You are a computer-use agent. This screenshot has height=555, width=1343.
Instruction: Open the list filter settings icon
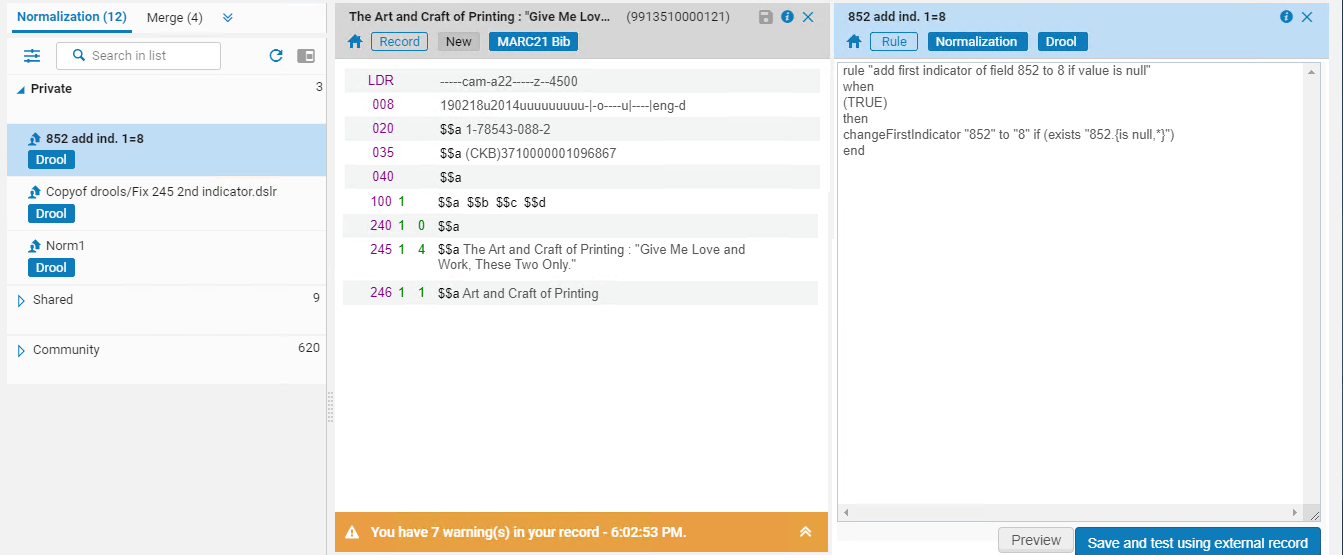coord(32,56)
